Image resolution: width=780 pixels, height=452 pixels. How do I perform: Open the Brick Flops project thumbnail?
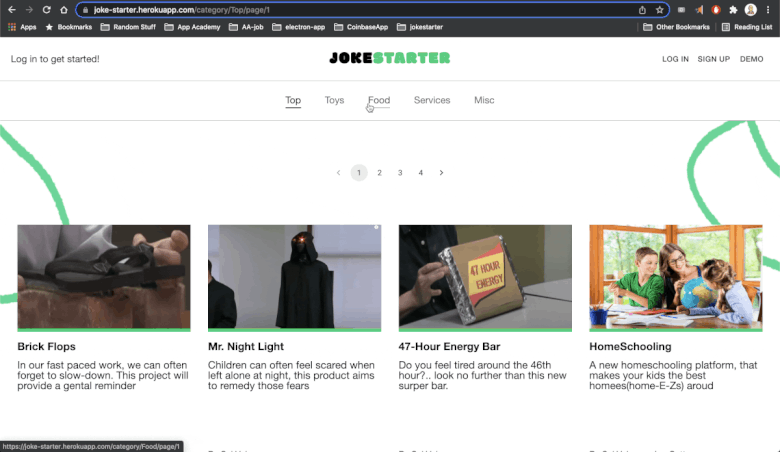(103, 277)
